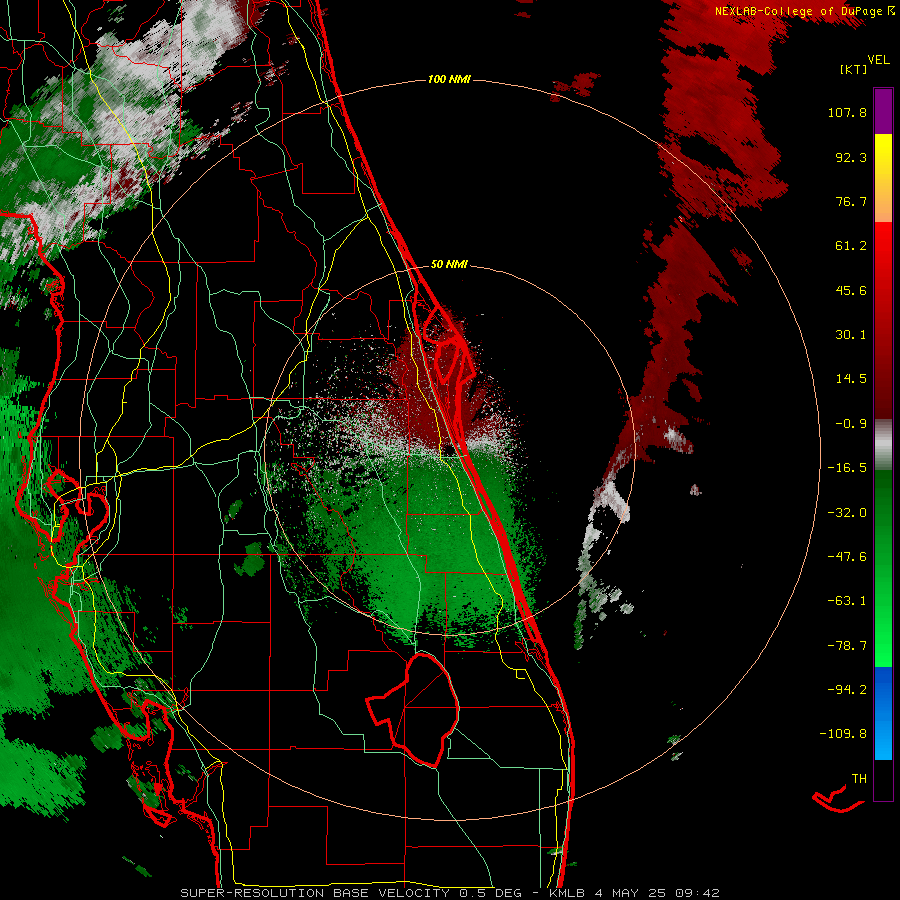Click the 50 NMI range ring label

coord(449,264)
